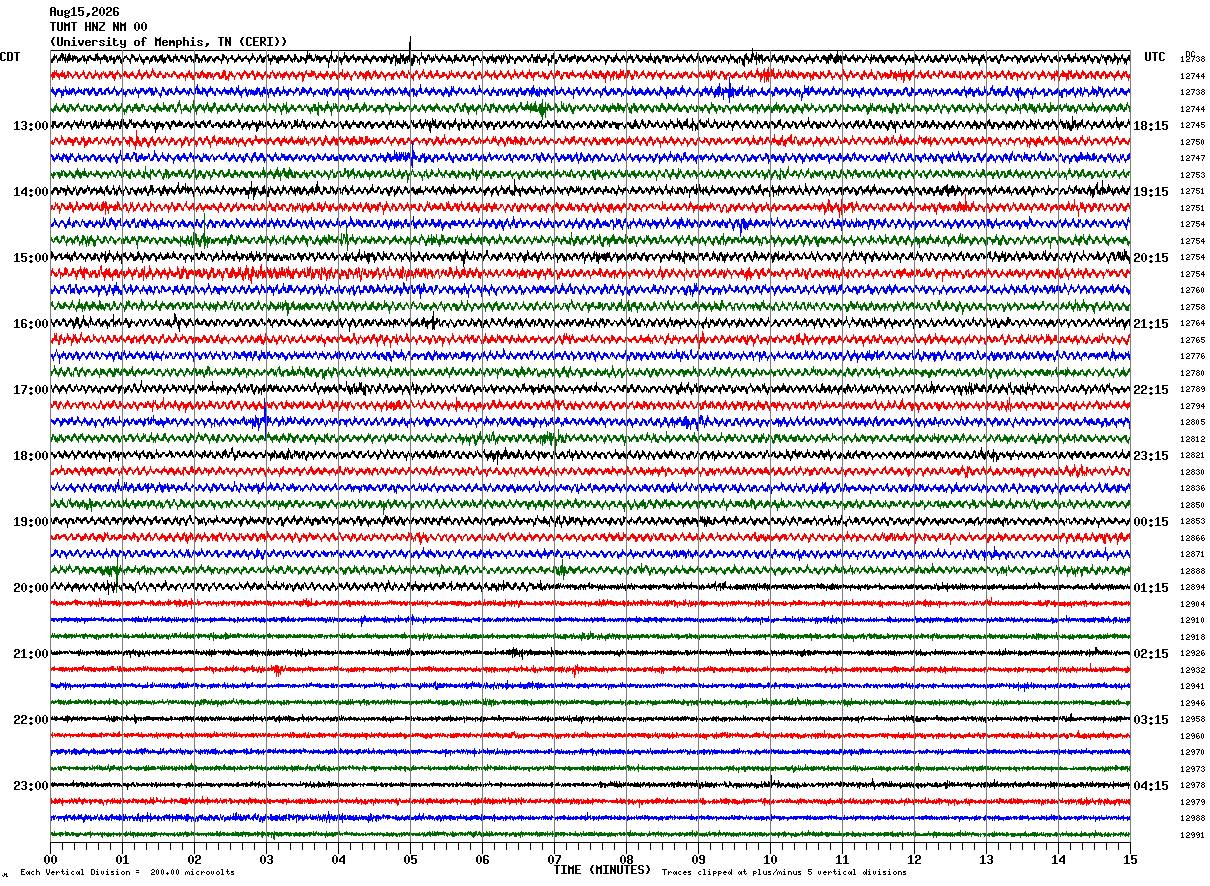This screenshot has height=886, width=1210.
Task: Click minute tick 11 on time axis
Action: (842, 860)
